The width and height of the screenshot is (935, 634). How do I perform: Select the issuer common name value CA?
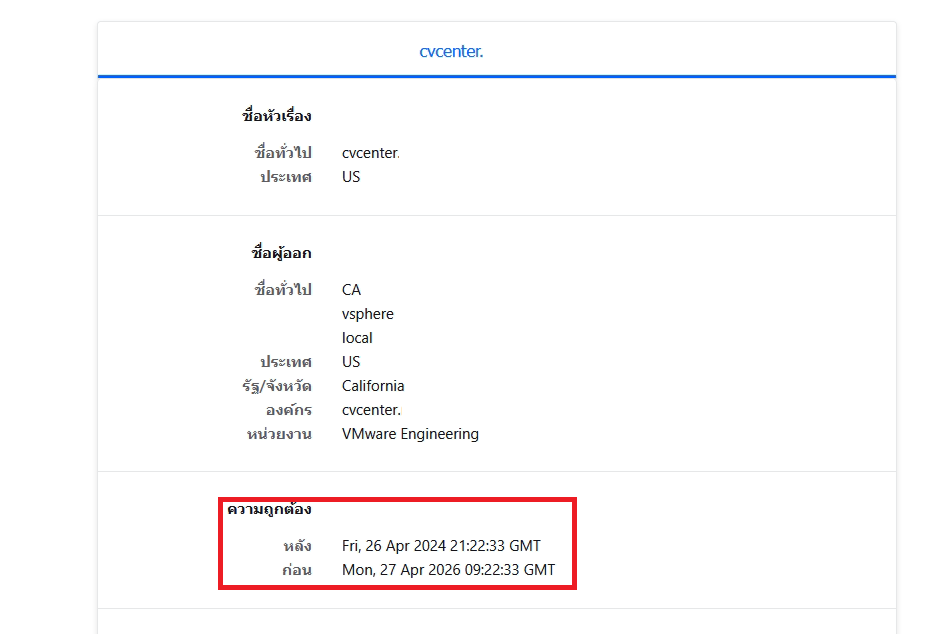click(351, 290)
